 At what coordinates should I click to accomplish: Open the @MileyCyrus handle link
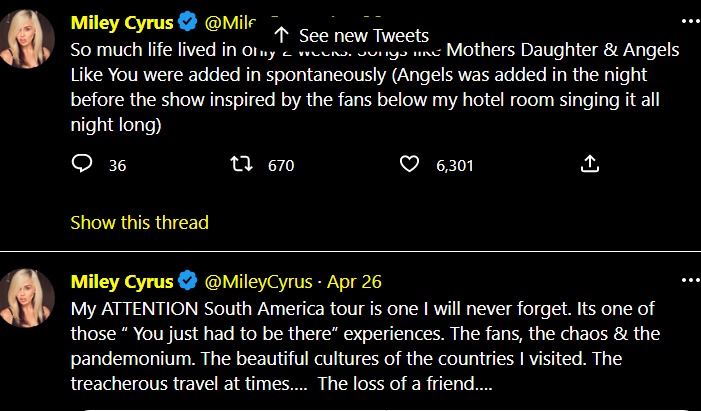coord(258,281)
